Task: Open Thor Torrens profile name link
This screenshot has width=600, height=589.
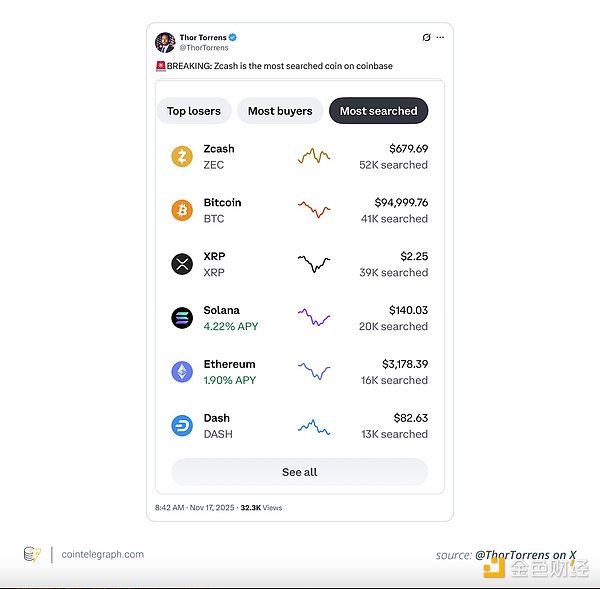Action: coord(203,37)
